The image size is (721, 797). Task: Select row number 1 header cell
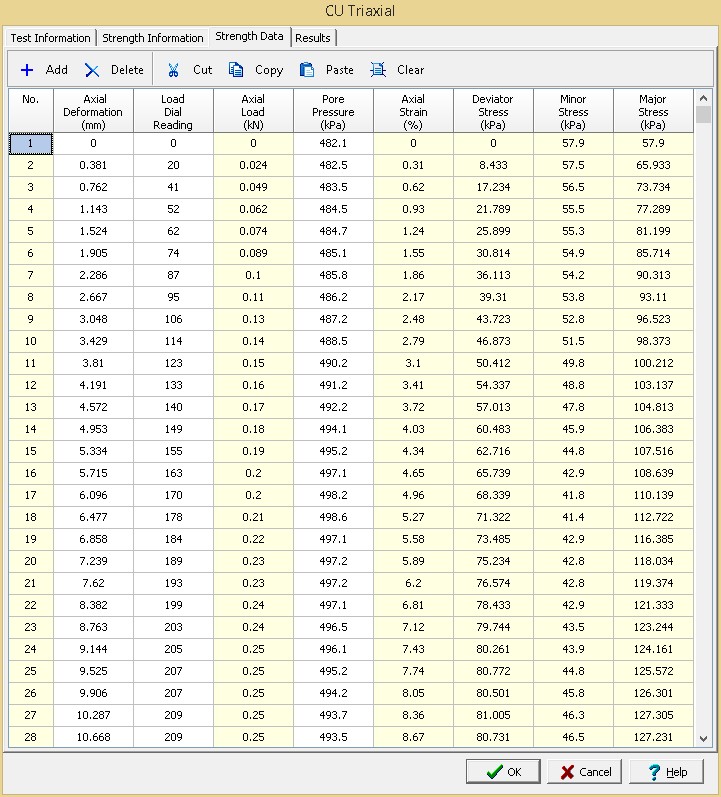point(30,144)
